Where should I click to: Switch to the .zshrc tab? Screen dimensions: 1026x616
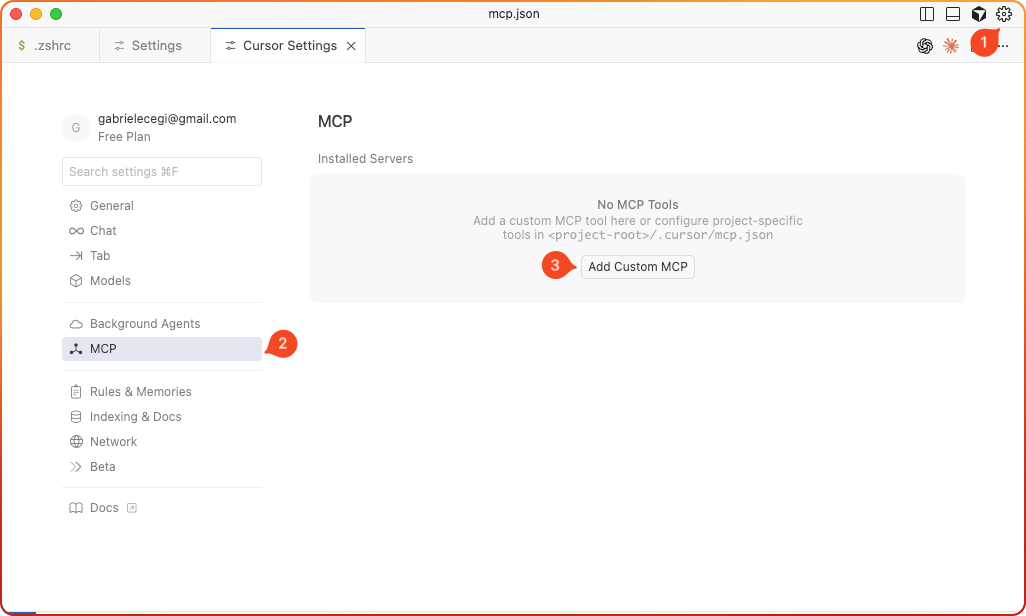pos(48,45)
